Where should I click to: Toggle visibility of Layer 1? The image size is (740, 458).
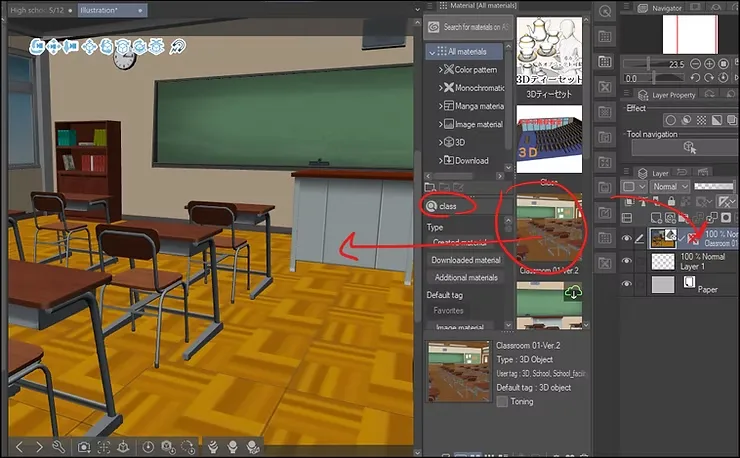[626, 261]
